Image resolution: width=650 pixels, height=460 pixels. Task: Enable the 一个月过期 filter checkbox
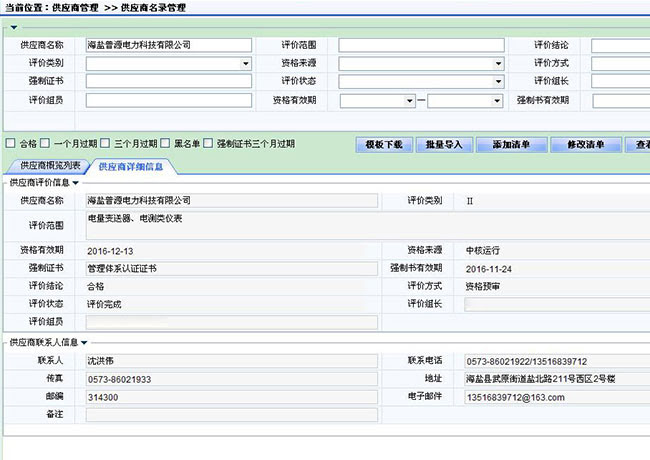pyautogui.click(x=46, y=144)
